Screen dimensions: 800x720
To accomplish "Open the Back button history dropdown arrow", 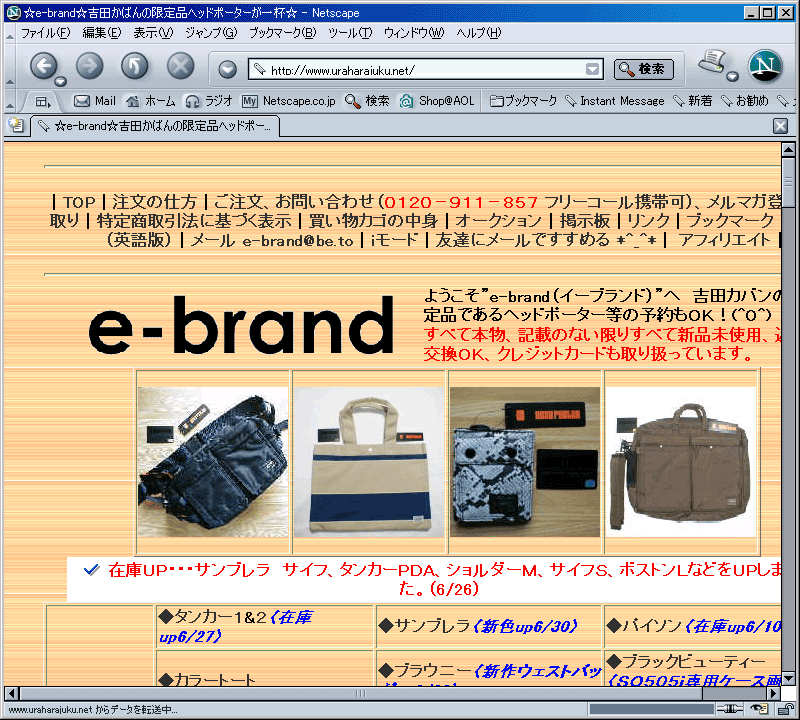I will coord(61,81).
